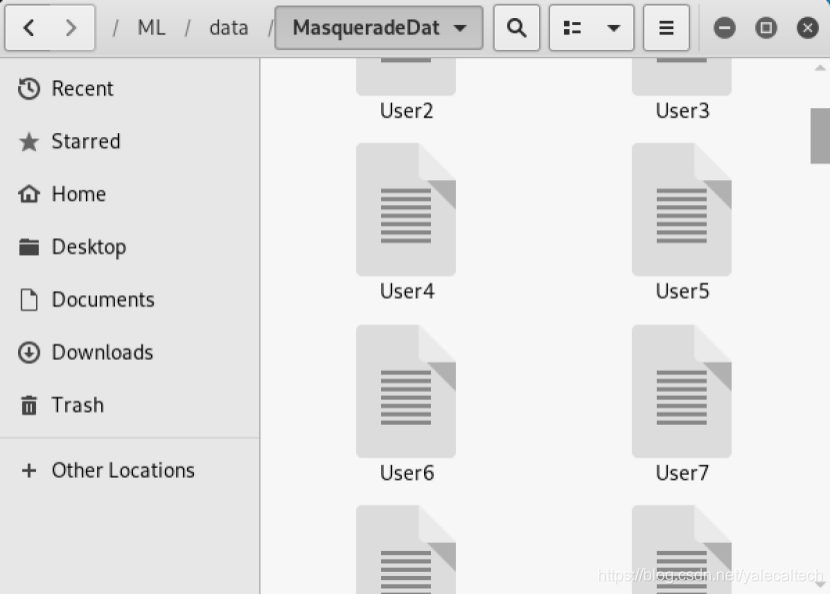Open Trash in the sidebar

(129, 405)
